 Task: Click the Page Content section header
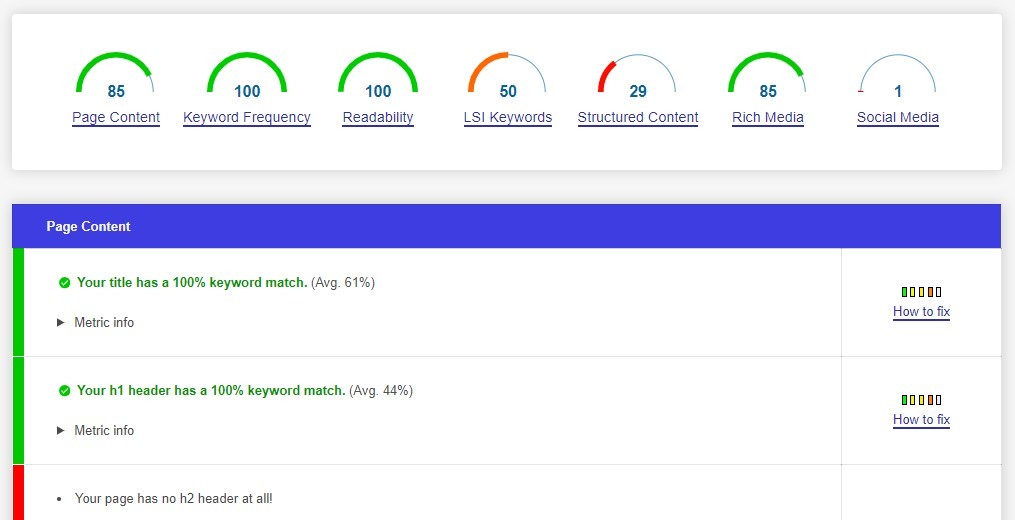coord(507,226)
